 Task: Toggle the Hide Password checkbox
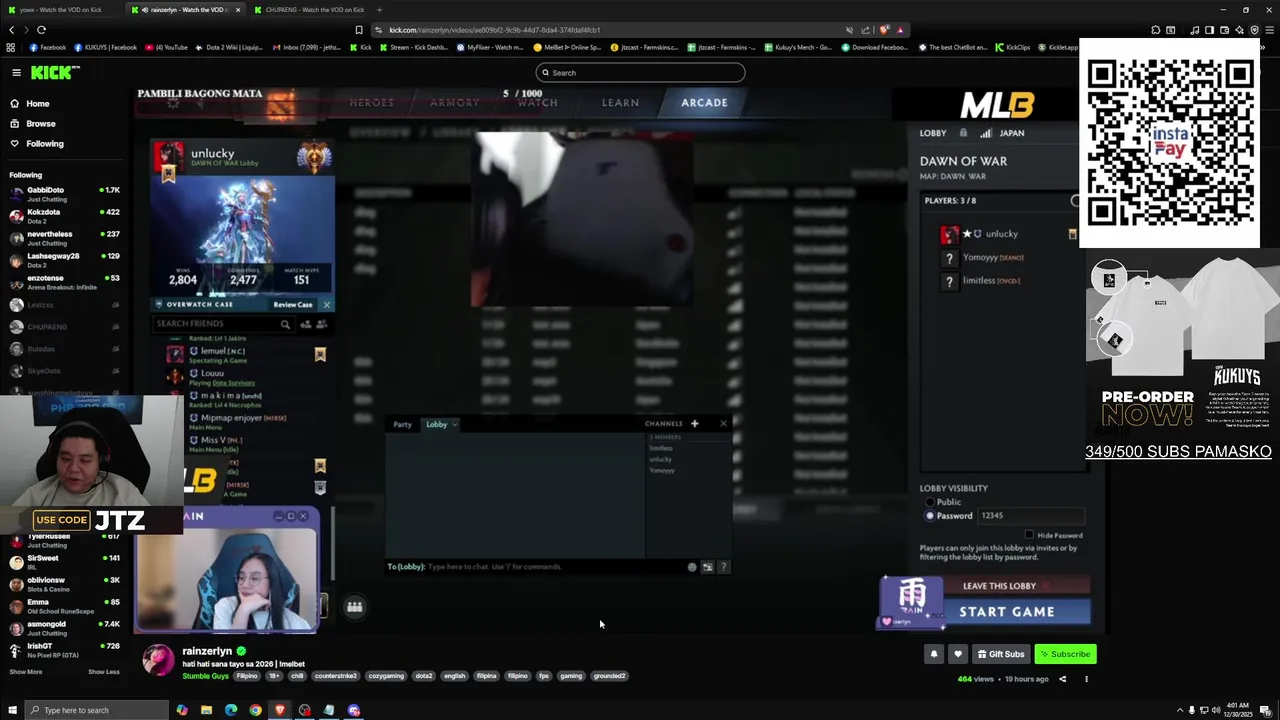(x=1030, y=535)
